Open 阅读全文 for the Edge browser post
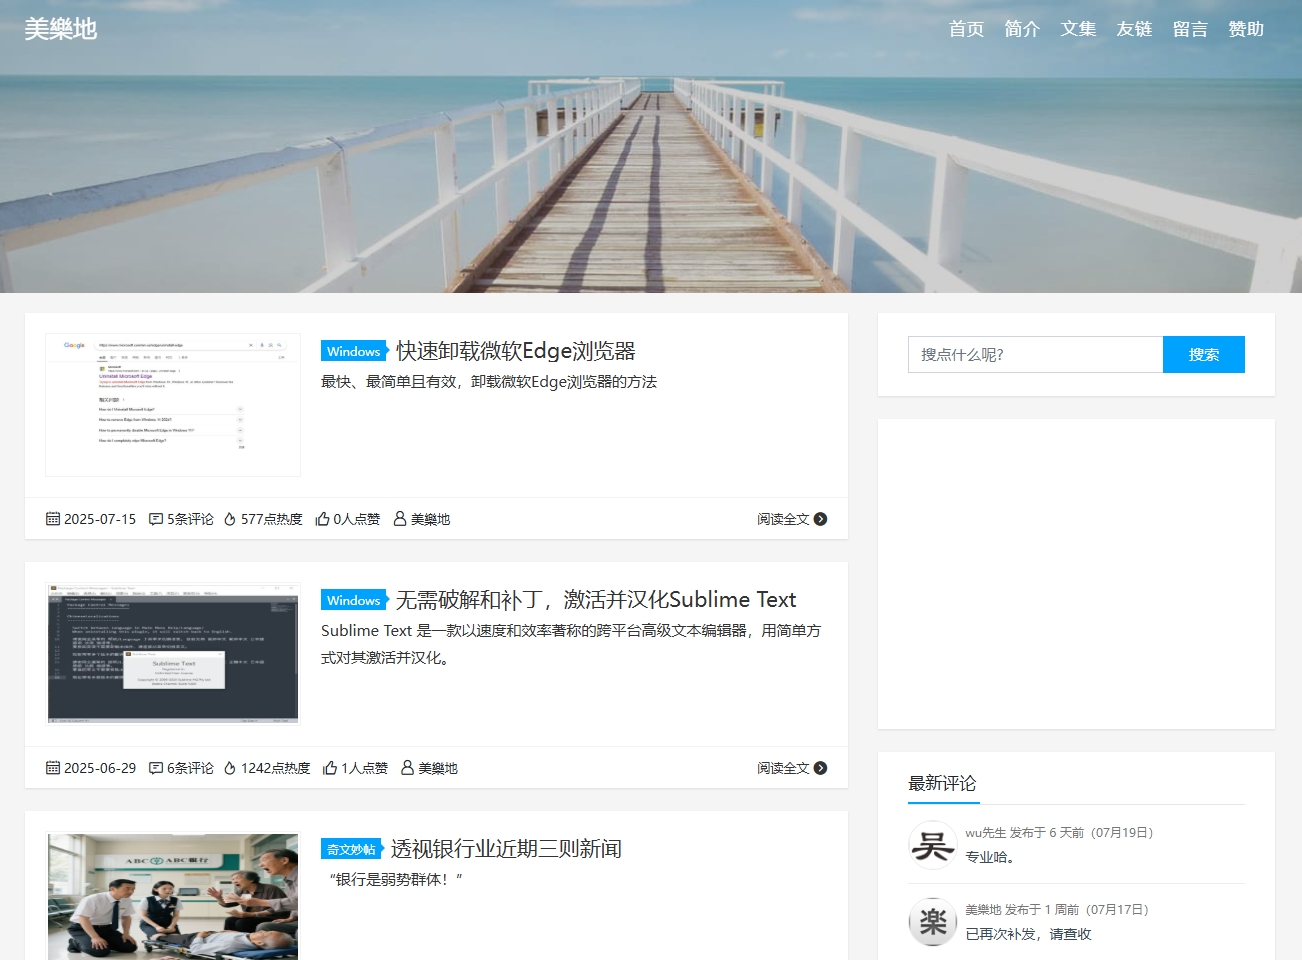1302x960 pixels. (780, 519)
